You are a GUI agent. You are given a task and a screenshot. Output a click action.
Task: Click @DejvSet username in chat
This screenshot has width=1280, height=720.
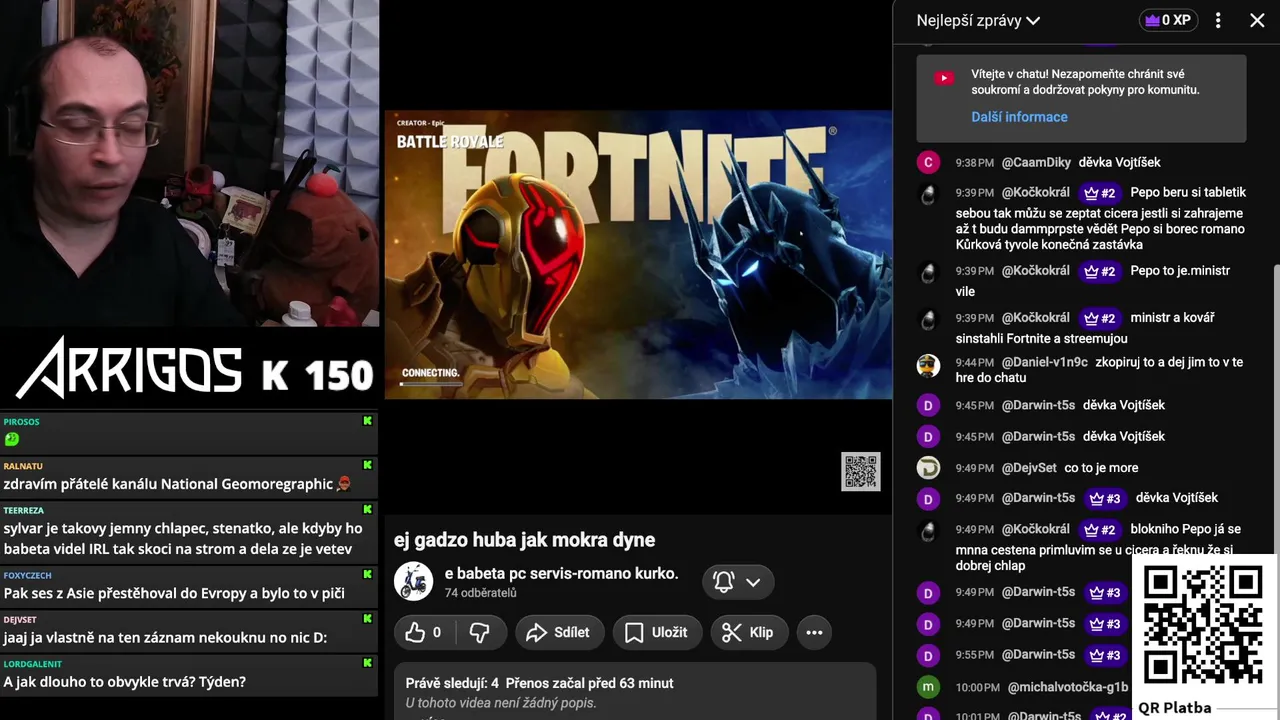tap(1029, 467)
